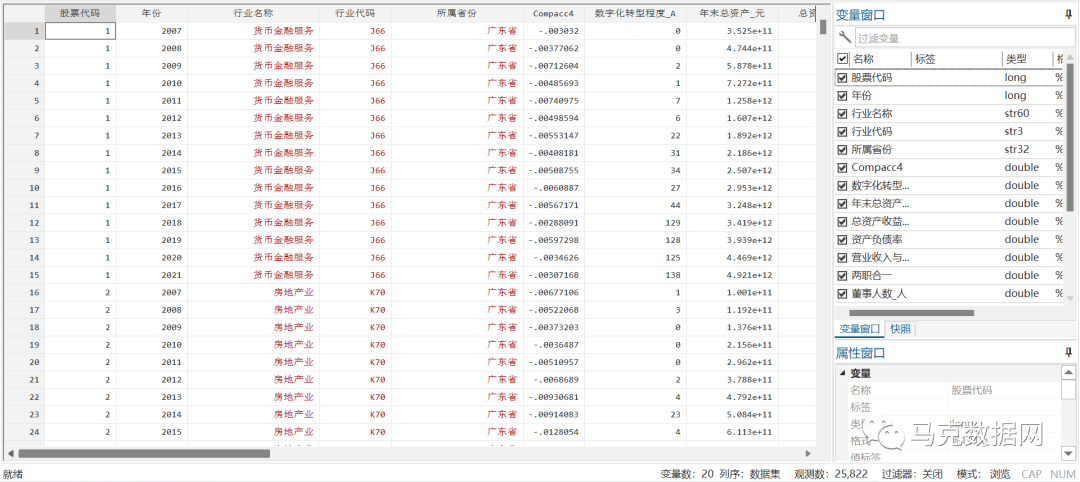Click the variable list vertical scrollbar thumb
The image size is (1080, 482).
tap(1070, 138)
